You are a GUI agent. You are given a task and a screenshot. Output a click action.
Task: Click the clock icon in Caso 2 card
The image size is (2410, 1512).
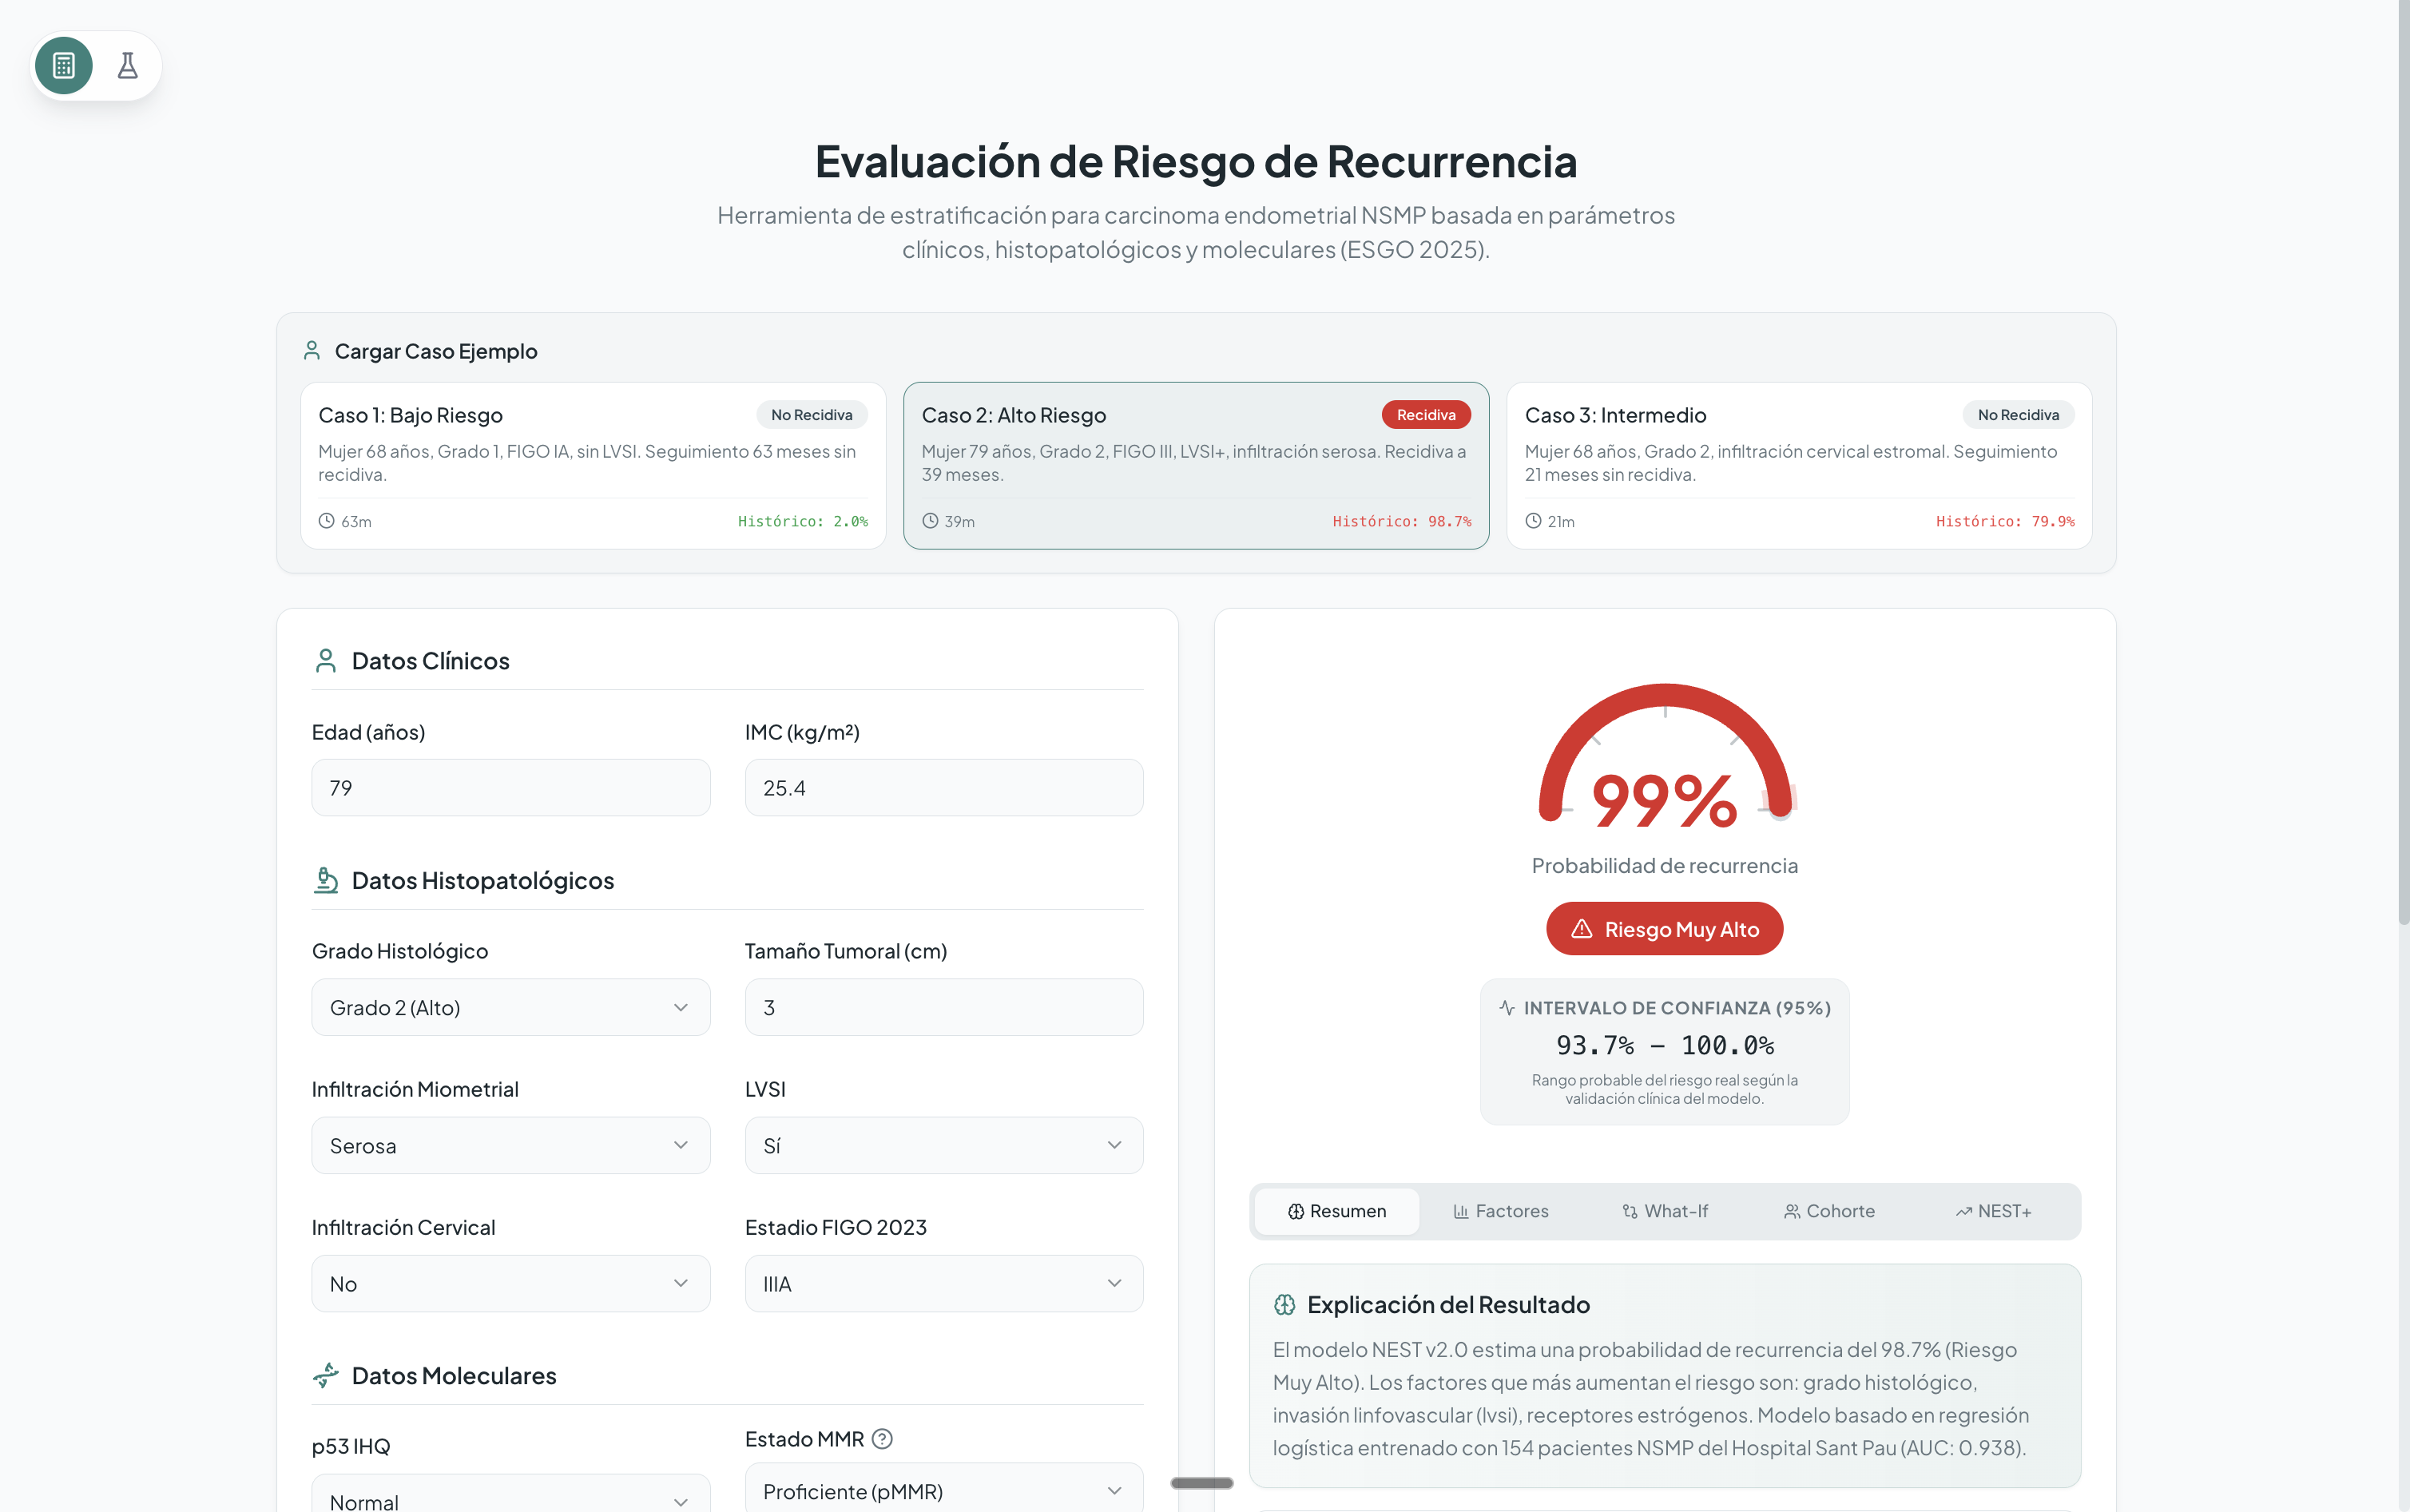point(930,520)
